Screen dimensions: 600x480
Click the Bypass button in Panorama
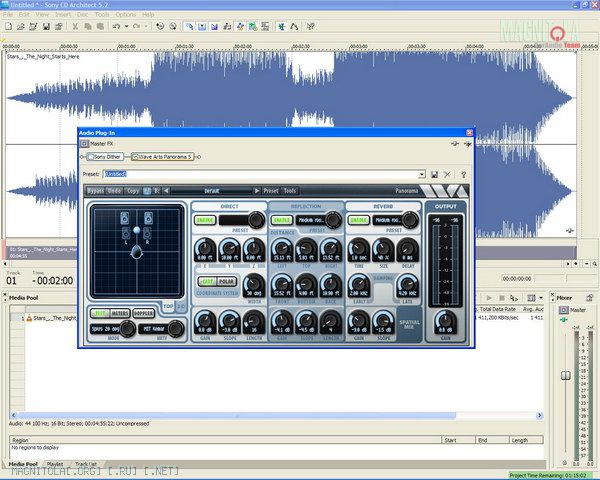pos(95,190)
